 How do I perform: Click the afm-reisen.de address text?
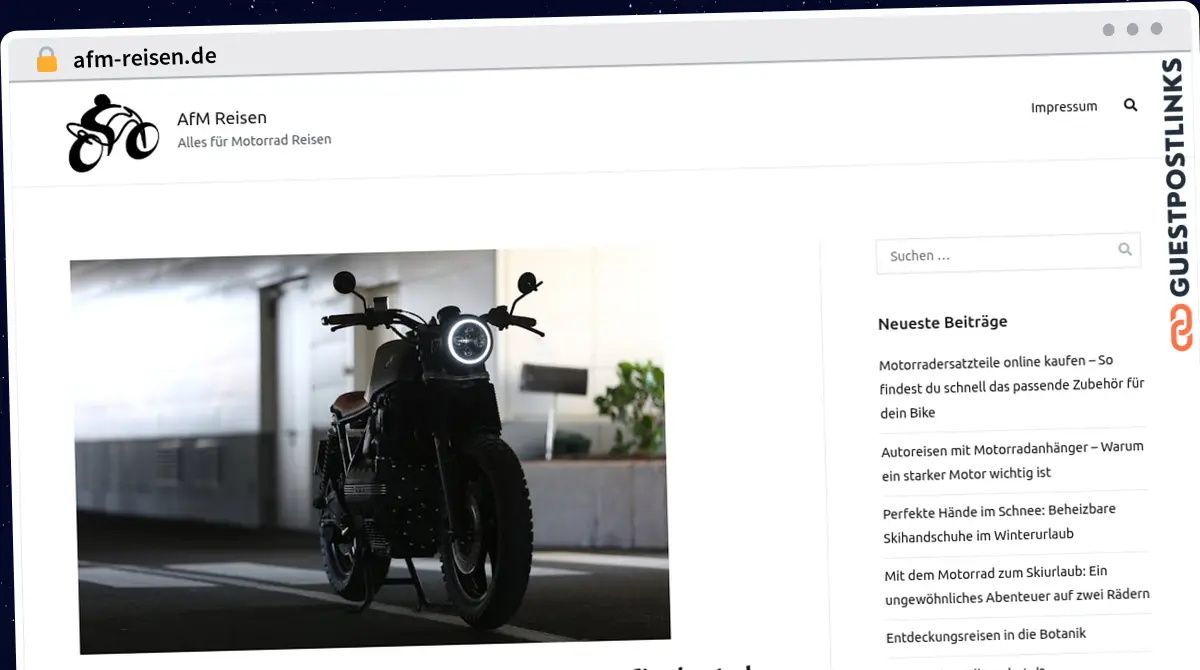tap(145, 57)
